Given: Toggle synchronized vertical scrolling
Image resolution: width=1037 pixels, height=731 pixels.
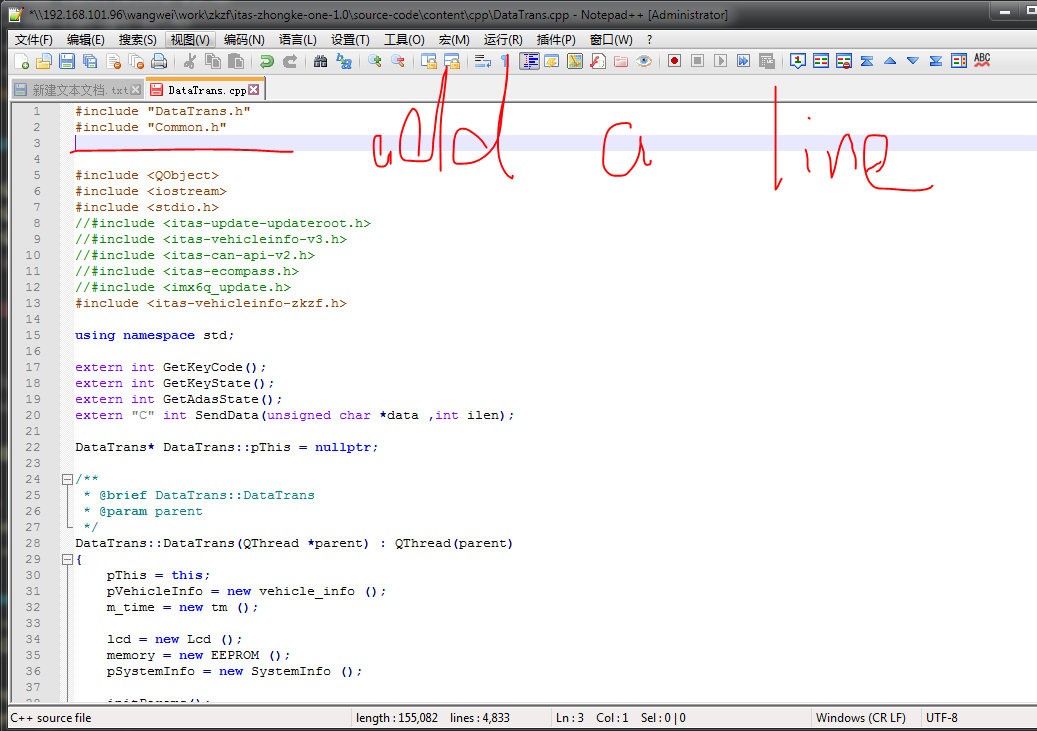Looking at the screenshot, I should coord(429,62).
